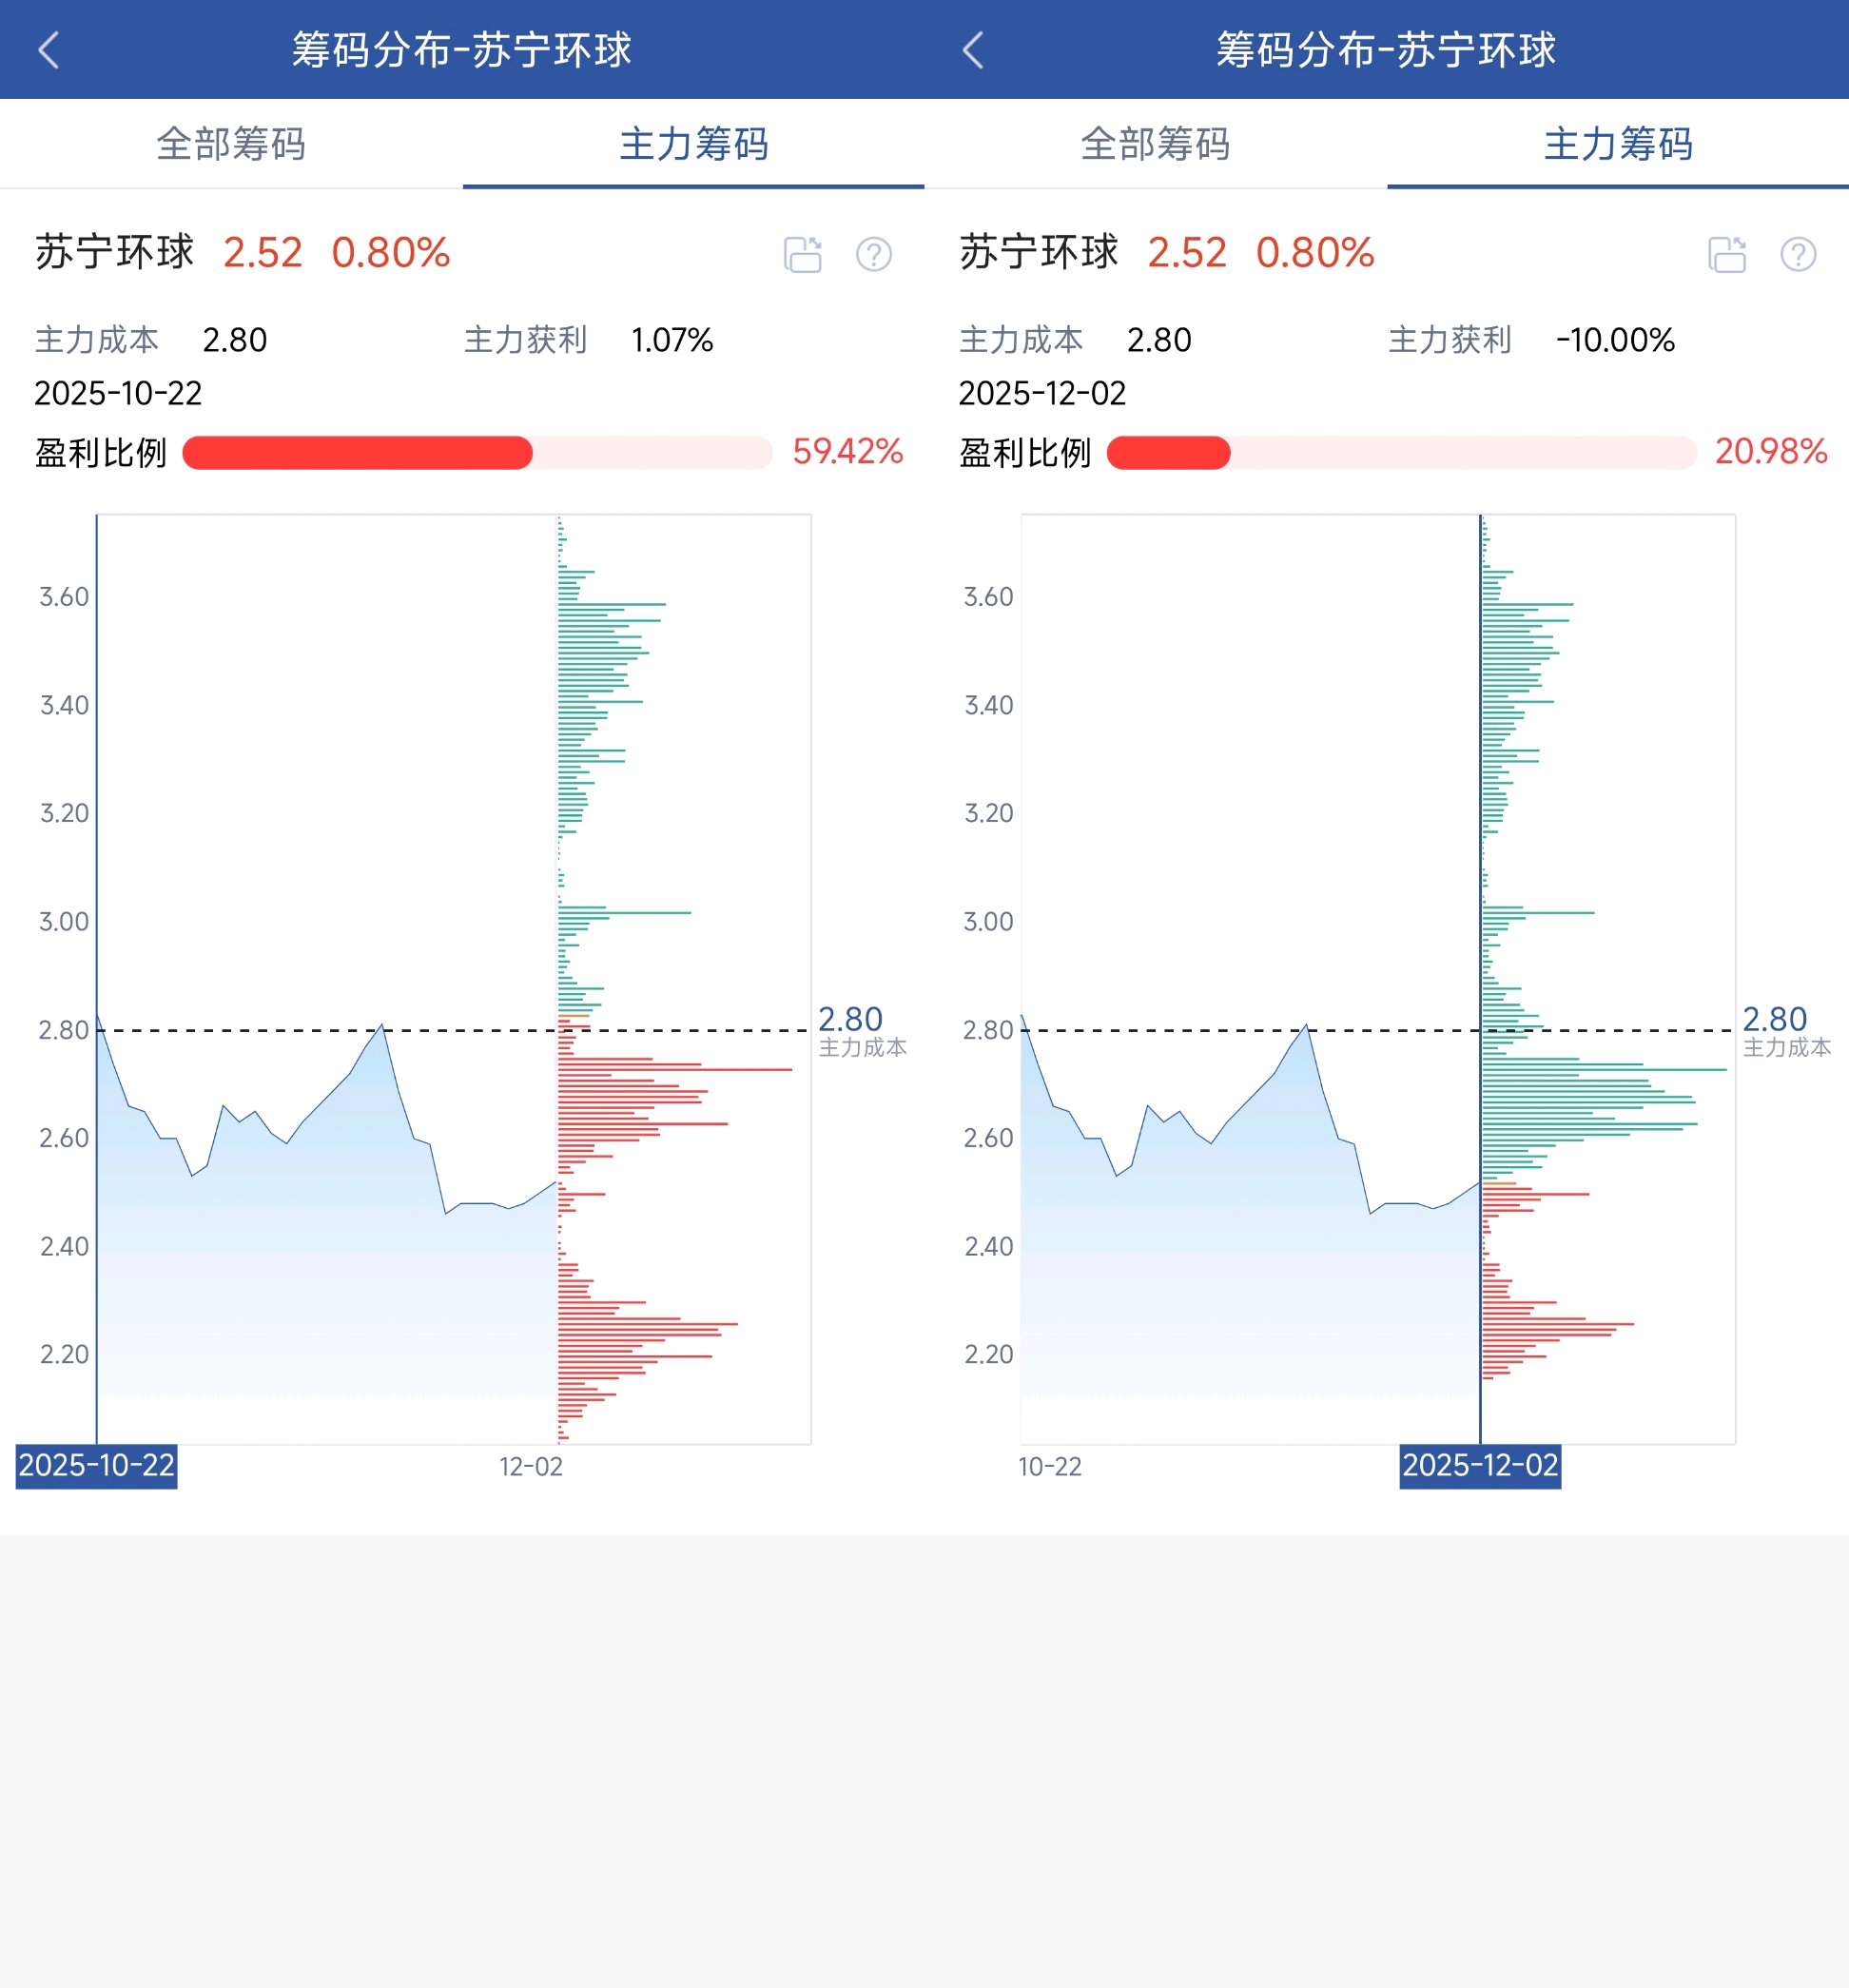1849x1988 pixels.
Task: Click 12-02 axis label in left chart
Action: tap(531, 1467)
